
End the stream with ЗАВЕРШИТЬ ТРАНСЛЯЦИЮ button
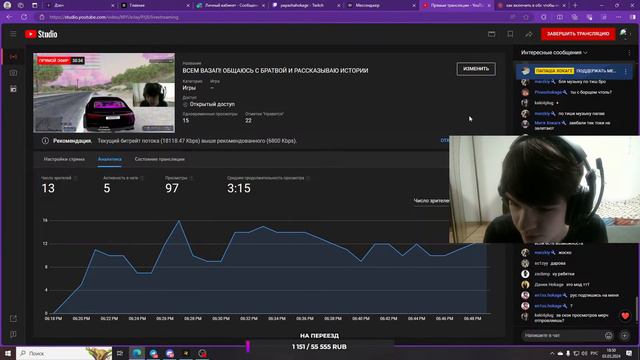[x=578, y=34]
